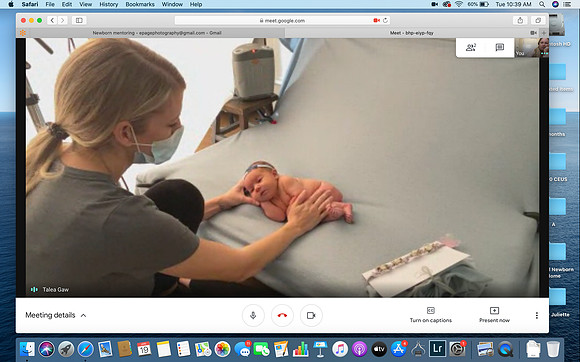Open Finder from the Dock
Image resolution: width=580 pixels, height=362 pixels.
click(27, 349)
